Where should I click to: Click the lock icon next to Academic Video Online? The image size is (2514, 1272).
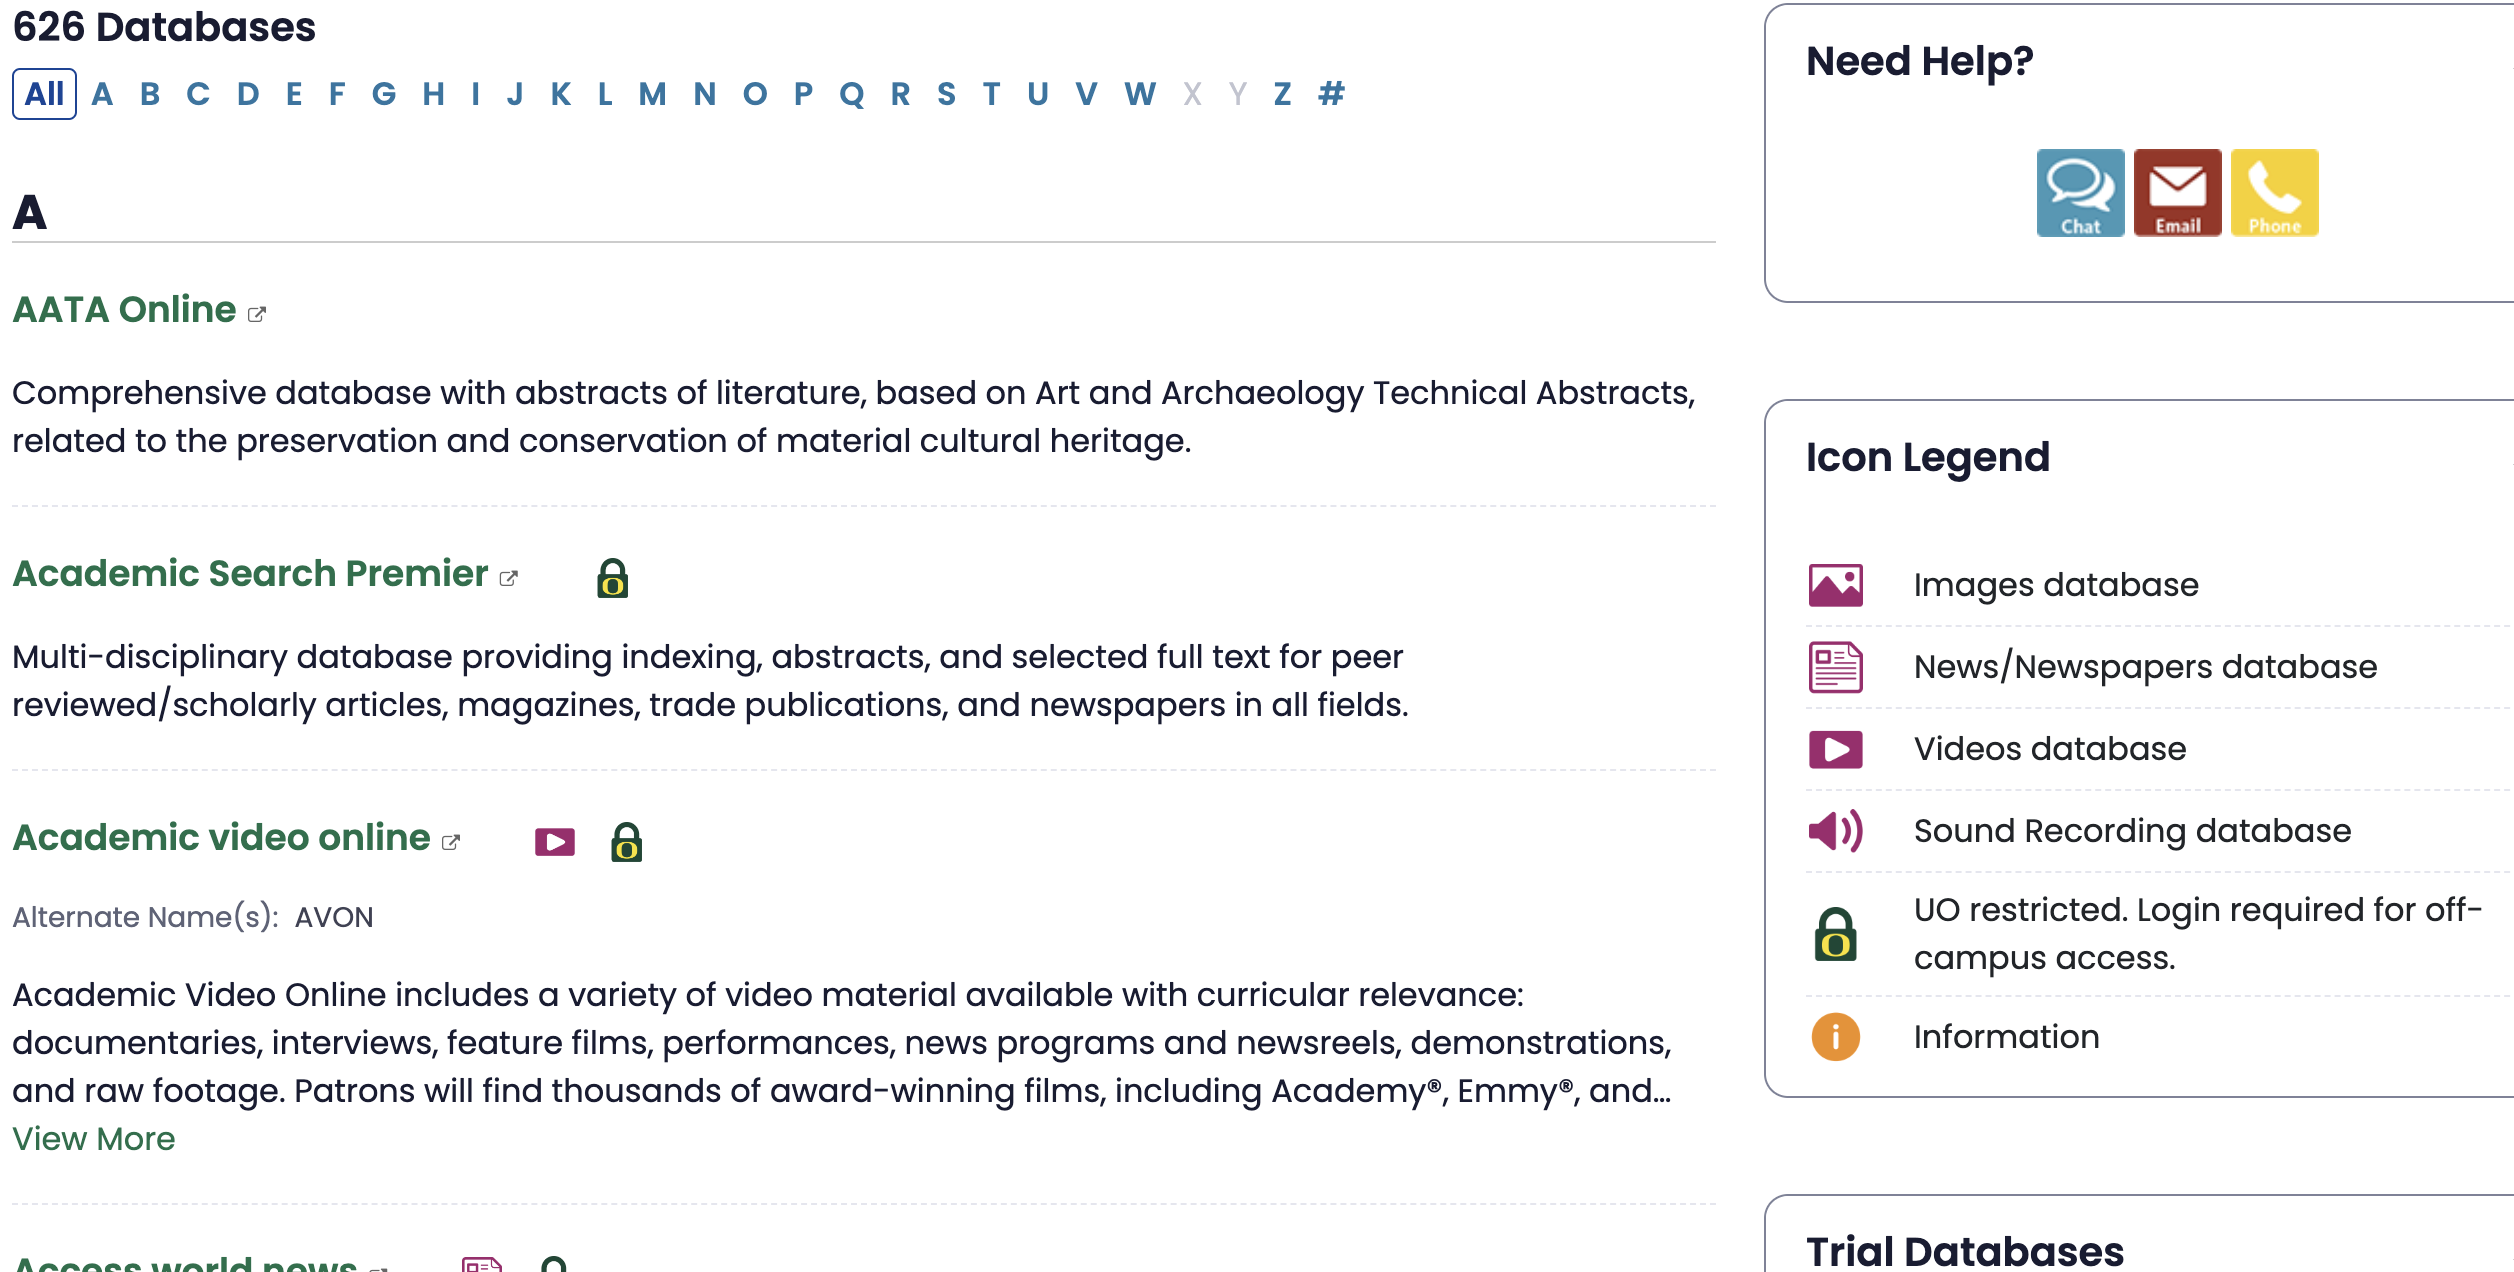[624, 840]
